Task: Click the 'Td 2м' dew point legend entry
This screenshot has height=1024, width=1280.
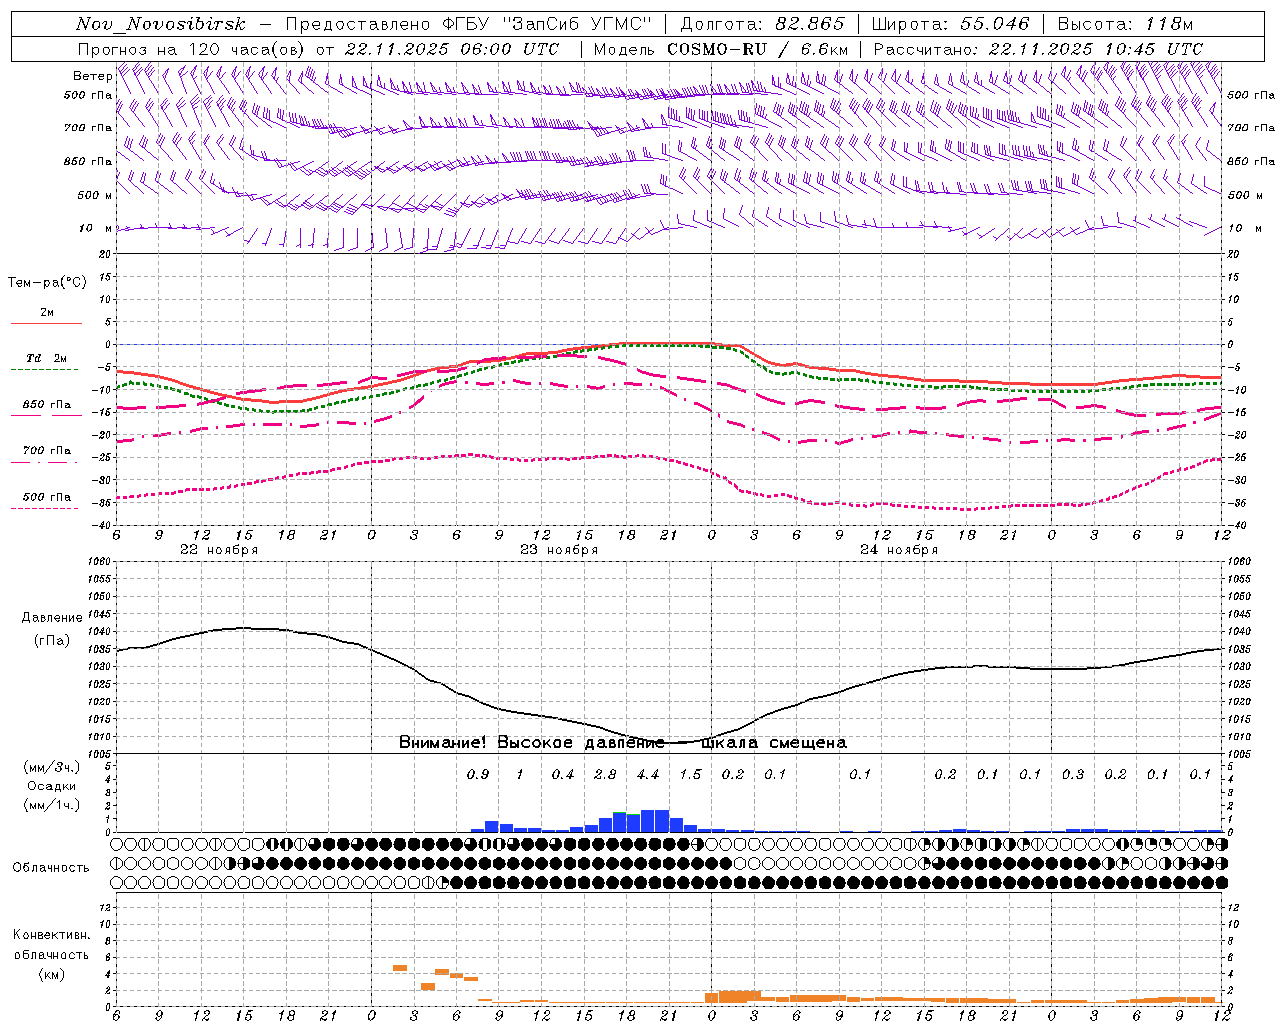Action: pos(46,358)
